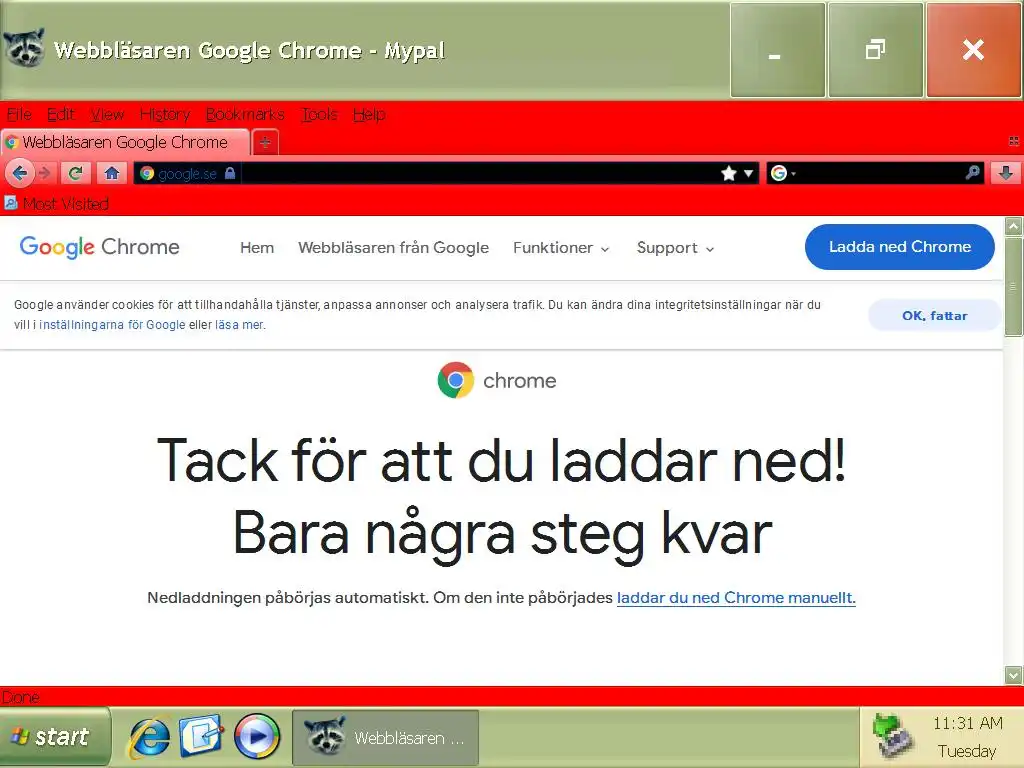
Task: Accept cookies with OK, fattar
Action: coord(935,315)
